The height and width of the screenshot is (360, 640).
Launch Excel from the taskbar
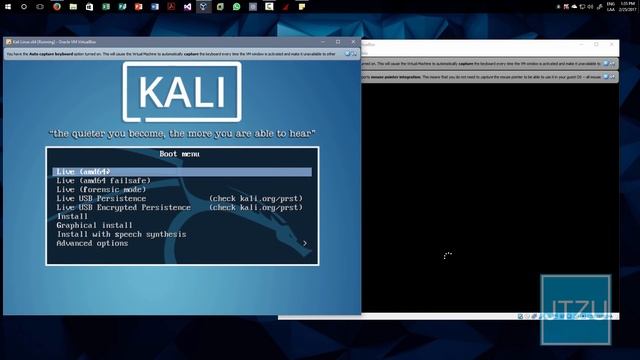(106, 7)
